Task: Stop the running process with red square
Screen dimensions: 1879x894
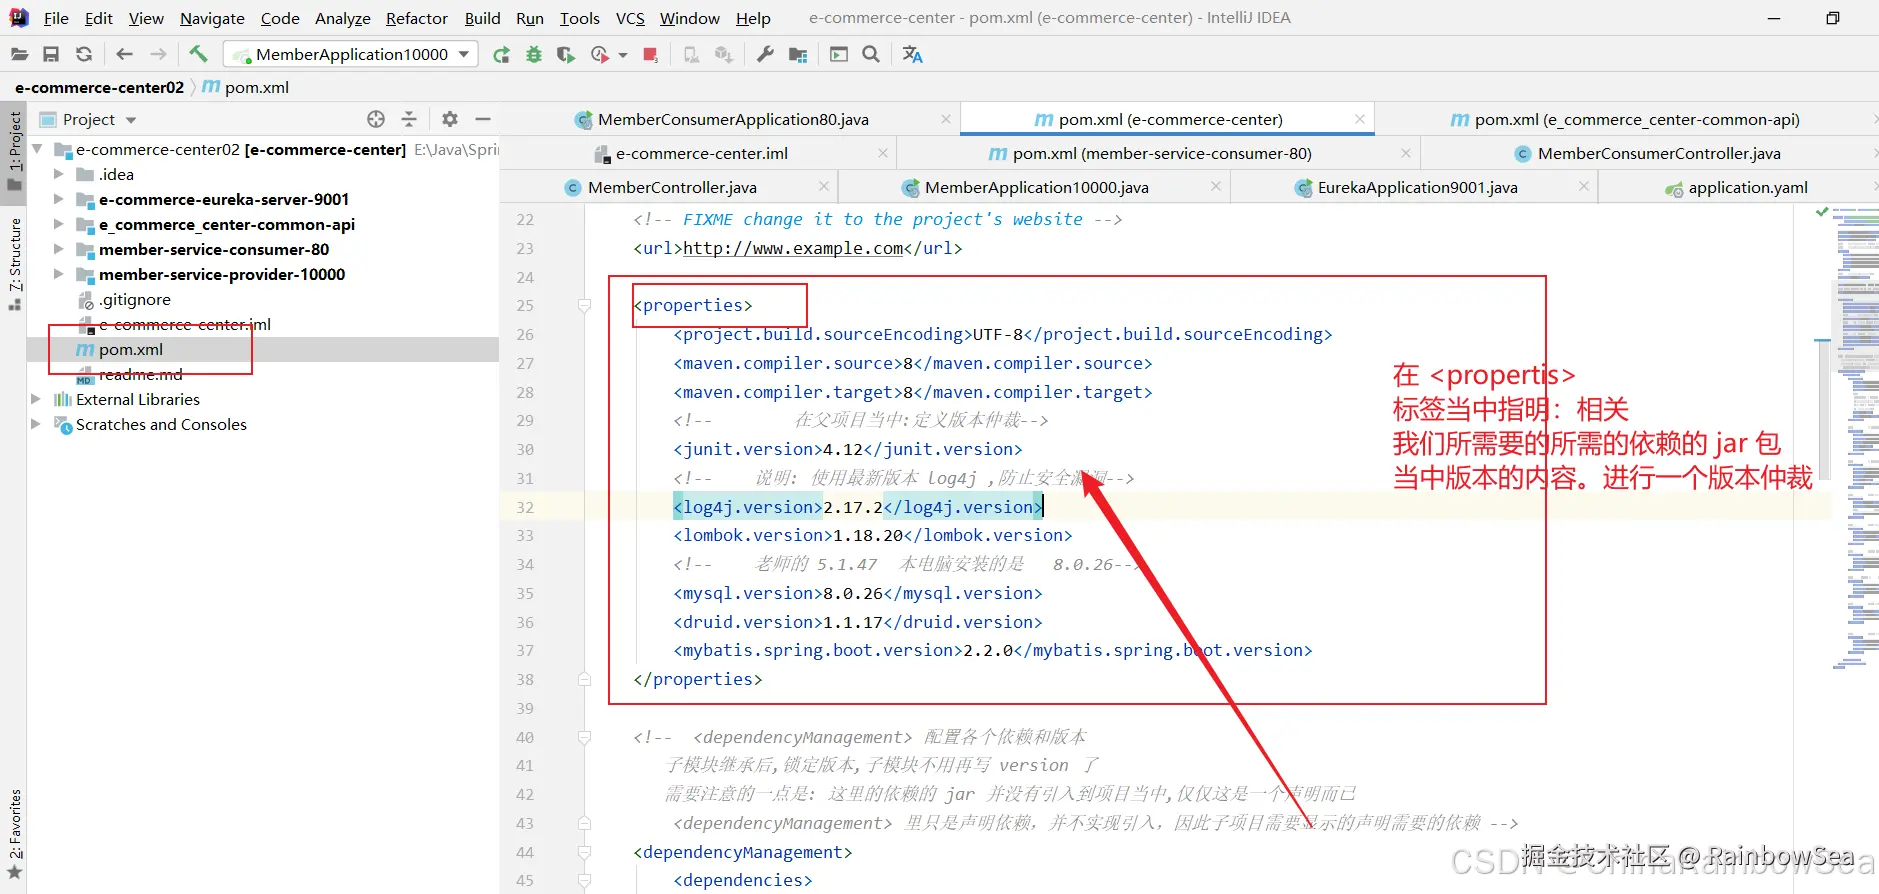Action: click(x=650, y=54)
